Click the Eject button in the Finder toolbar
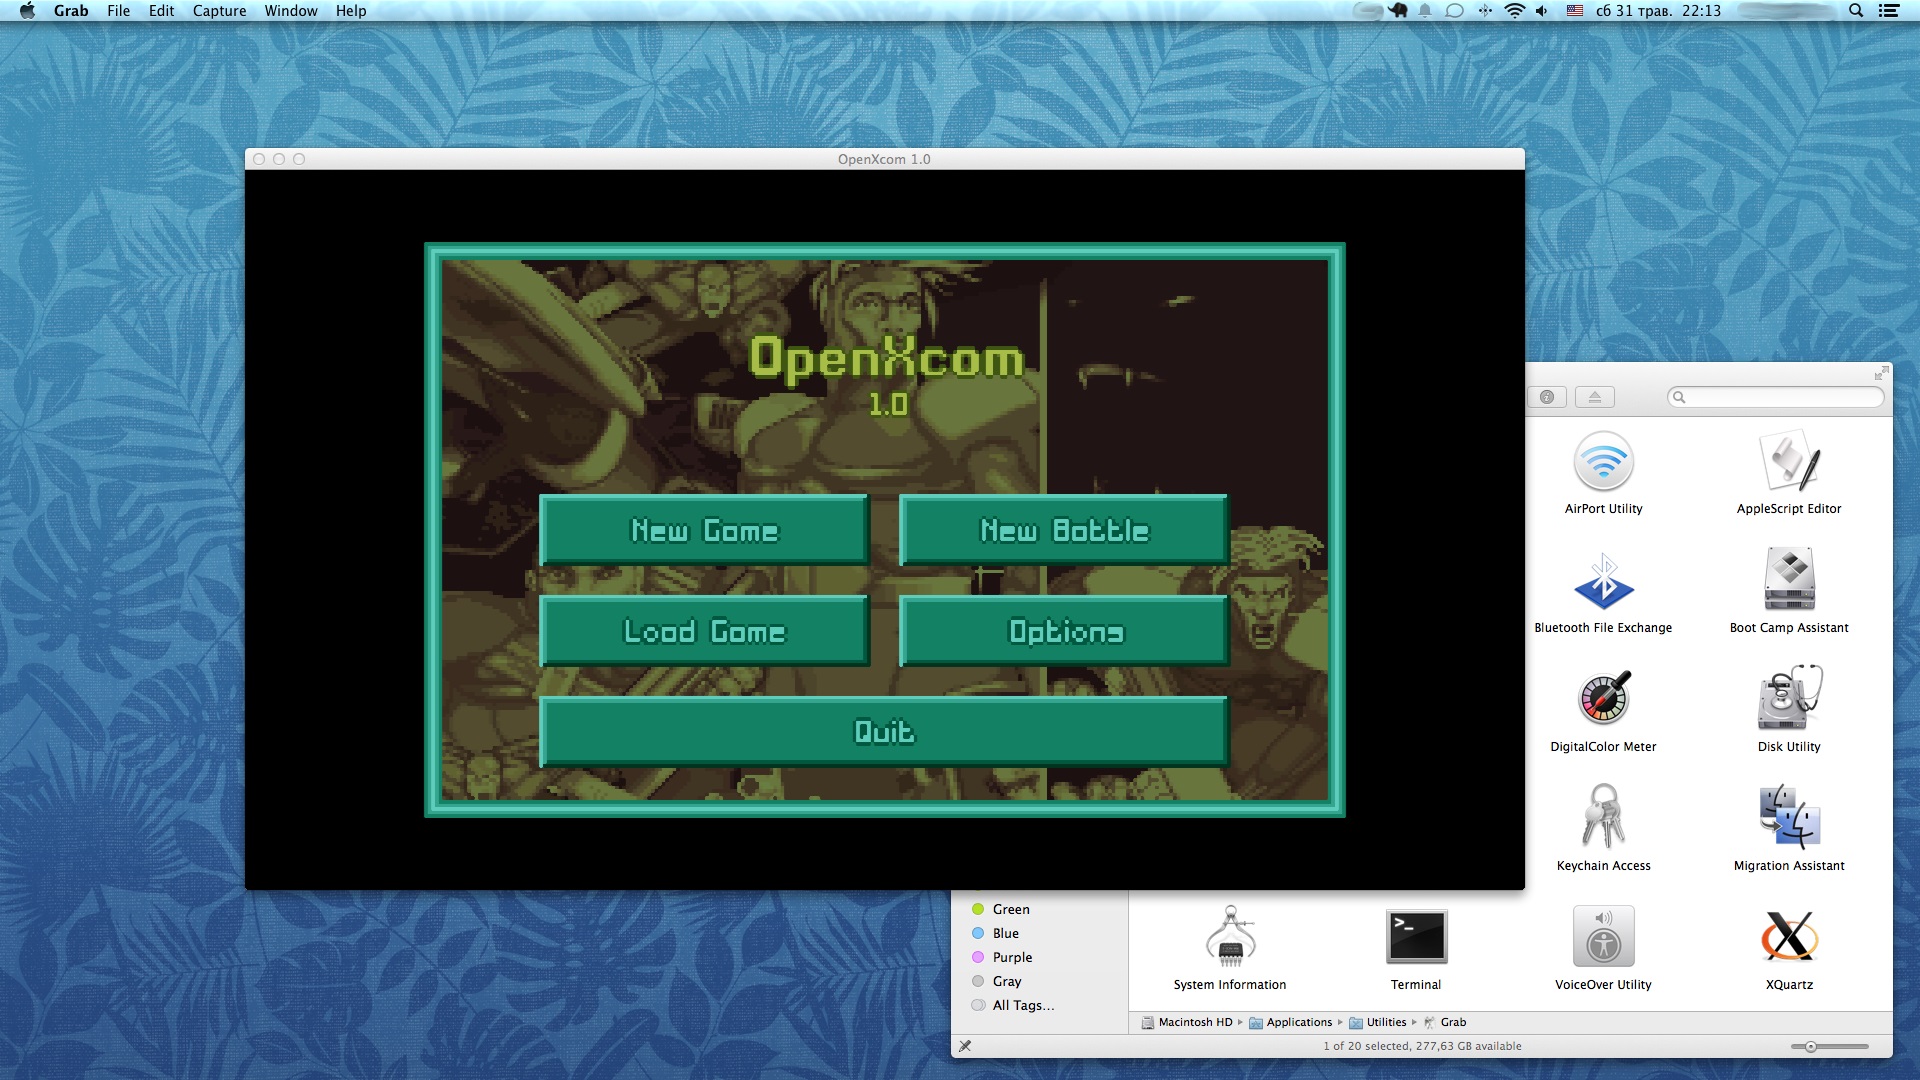Viewport: 1920px width, 1080px height. (x=1595, y=396)
